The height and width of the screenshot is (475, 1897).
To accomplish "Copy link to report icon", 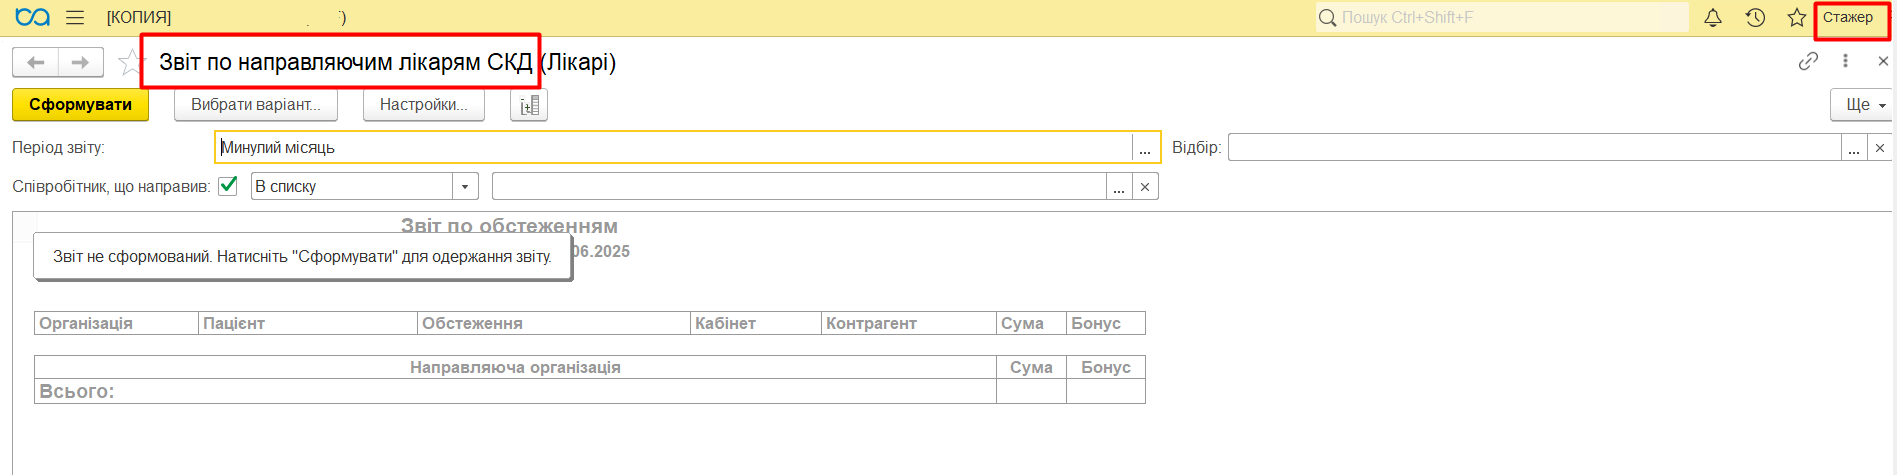I will click(1808, 61).
